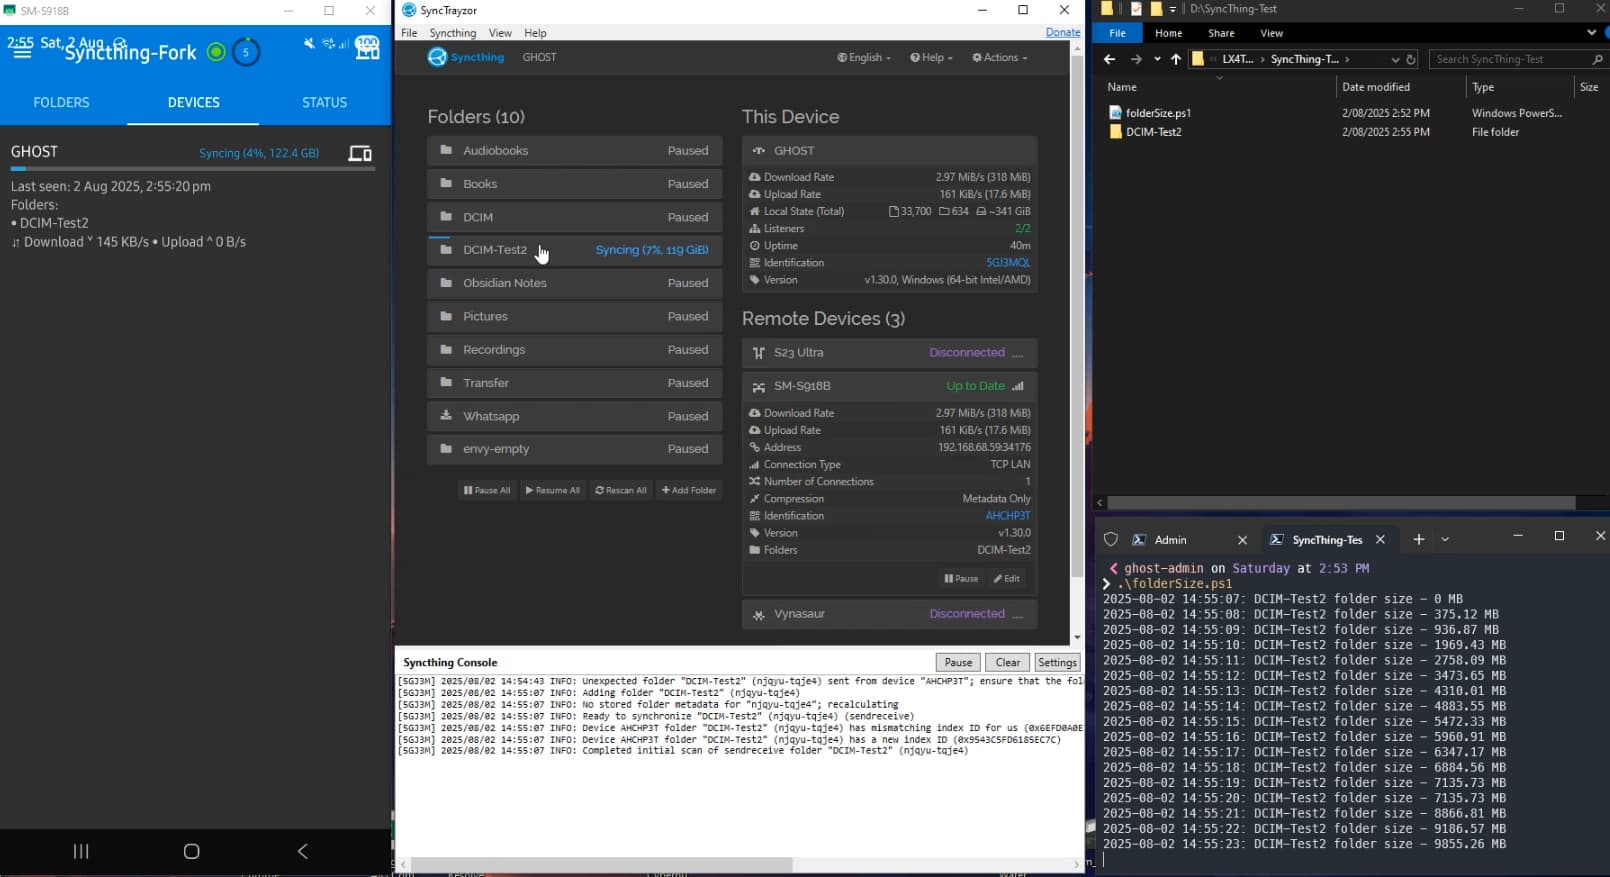Viewport: 1610px width, 877px height.
Task: Click the GHOST device icon under This Device
Action: tap(758, 151)
